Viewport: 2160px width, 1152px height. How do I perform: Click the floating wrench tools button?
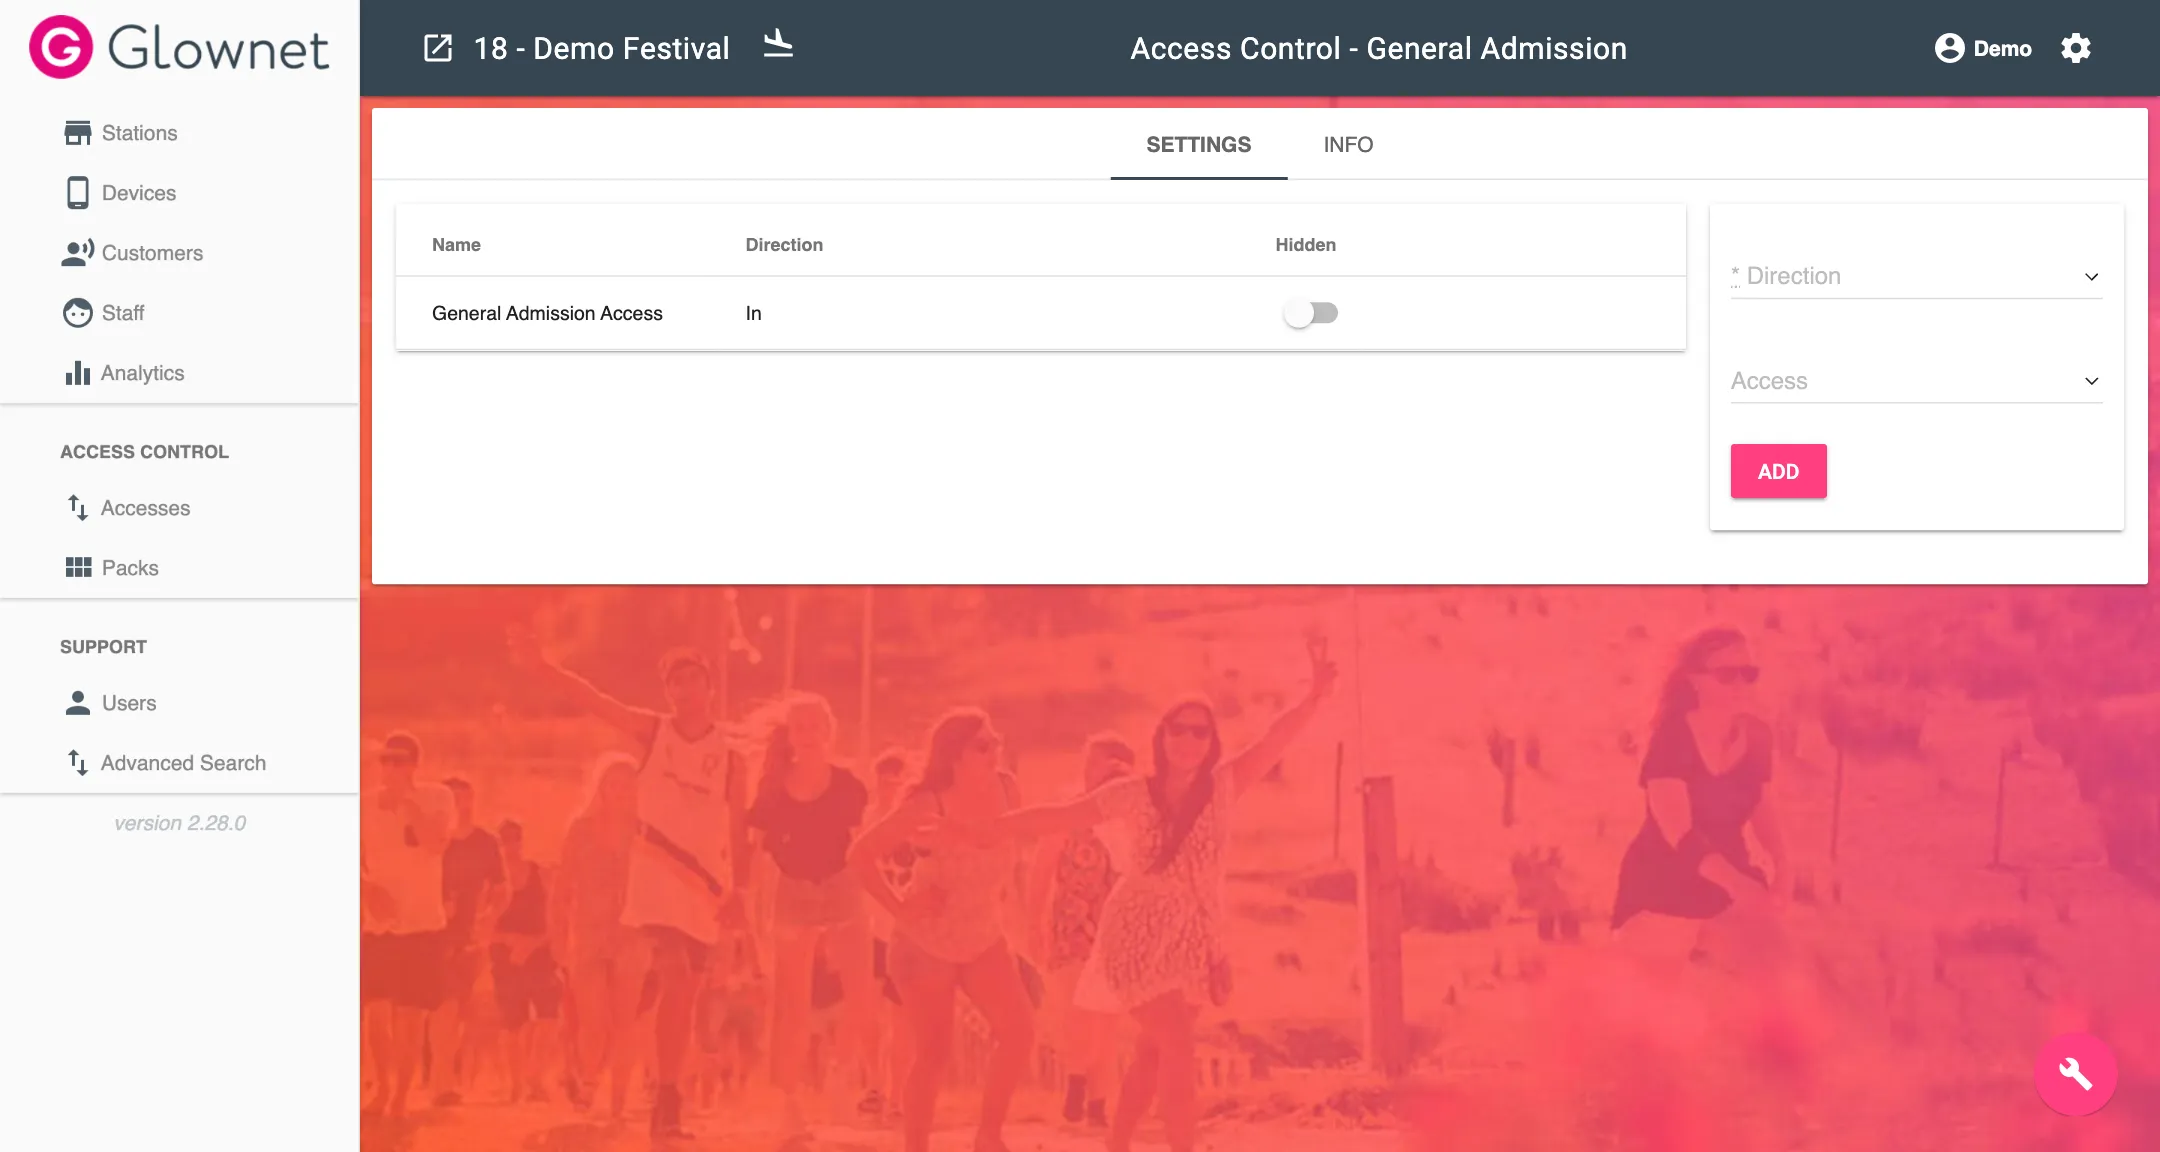point(2076,1074)
